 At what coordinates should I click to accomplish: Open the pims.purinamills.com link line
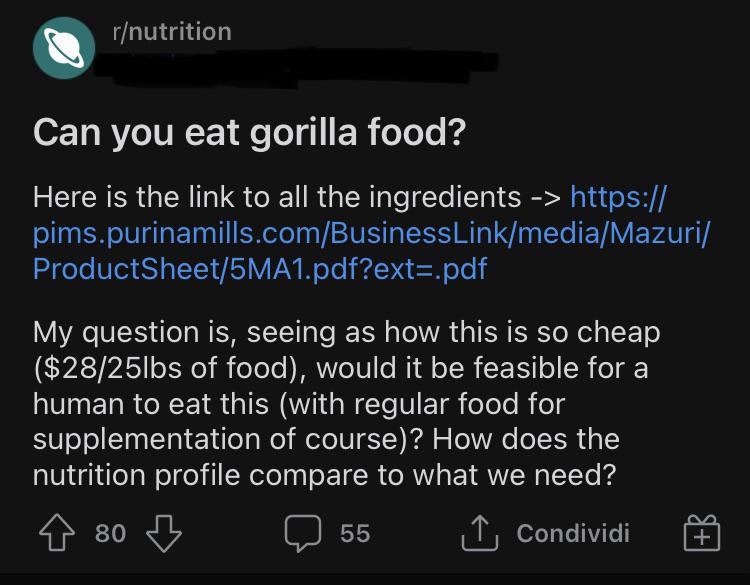point(371,233)
